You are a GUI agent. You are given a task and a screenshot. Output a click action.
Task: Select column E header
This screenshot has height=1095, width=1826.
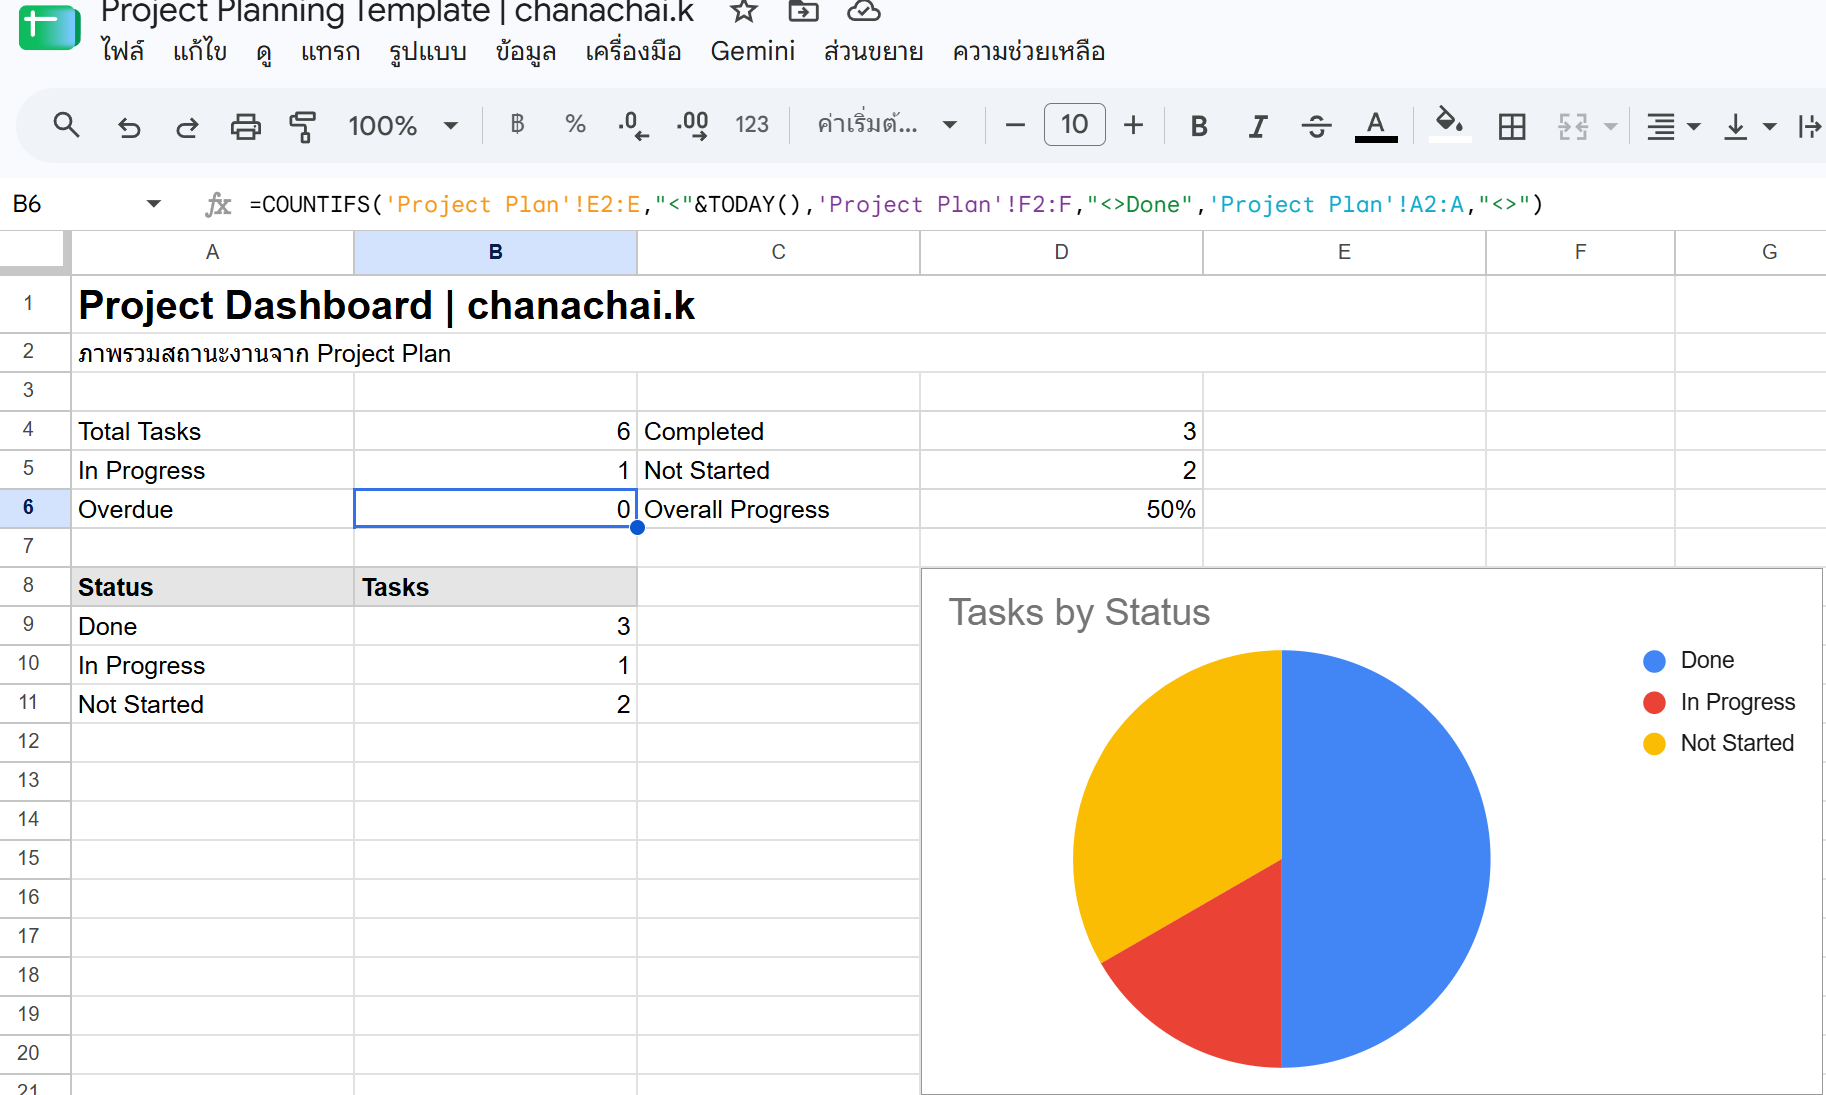1344,252
